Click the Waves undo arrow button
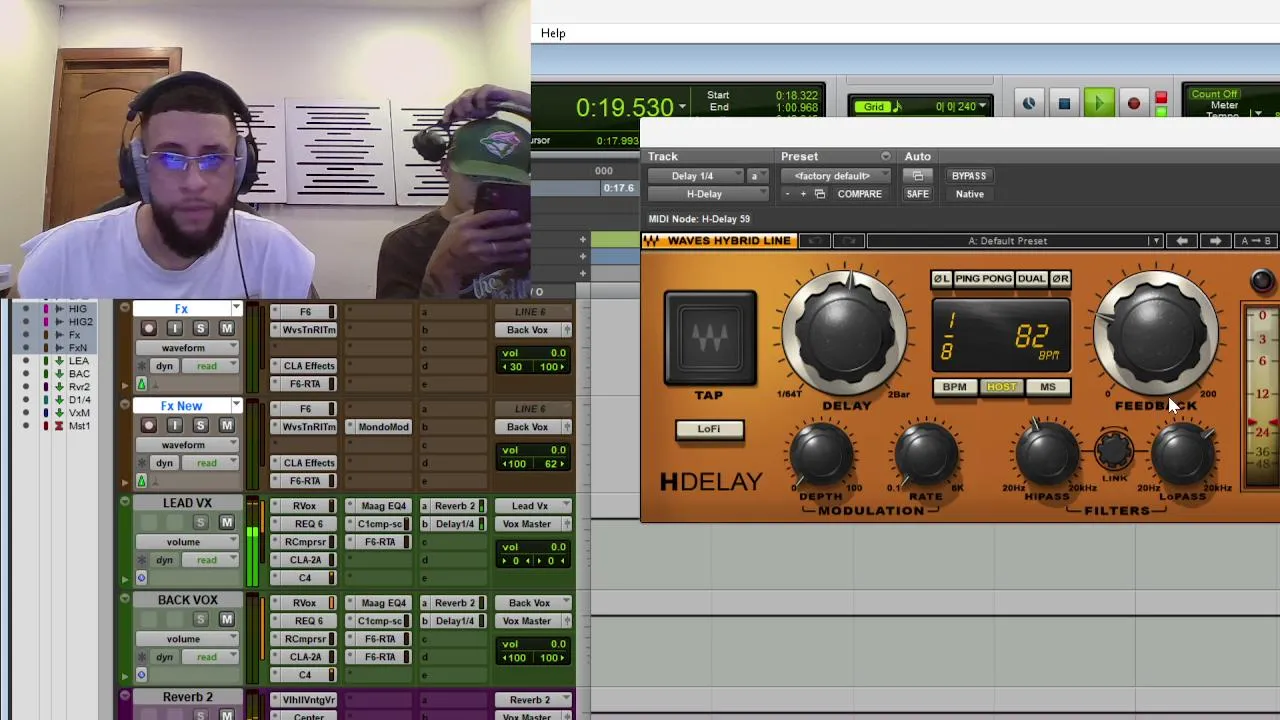The image size is (1280, 720). [x=815, y=241]
